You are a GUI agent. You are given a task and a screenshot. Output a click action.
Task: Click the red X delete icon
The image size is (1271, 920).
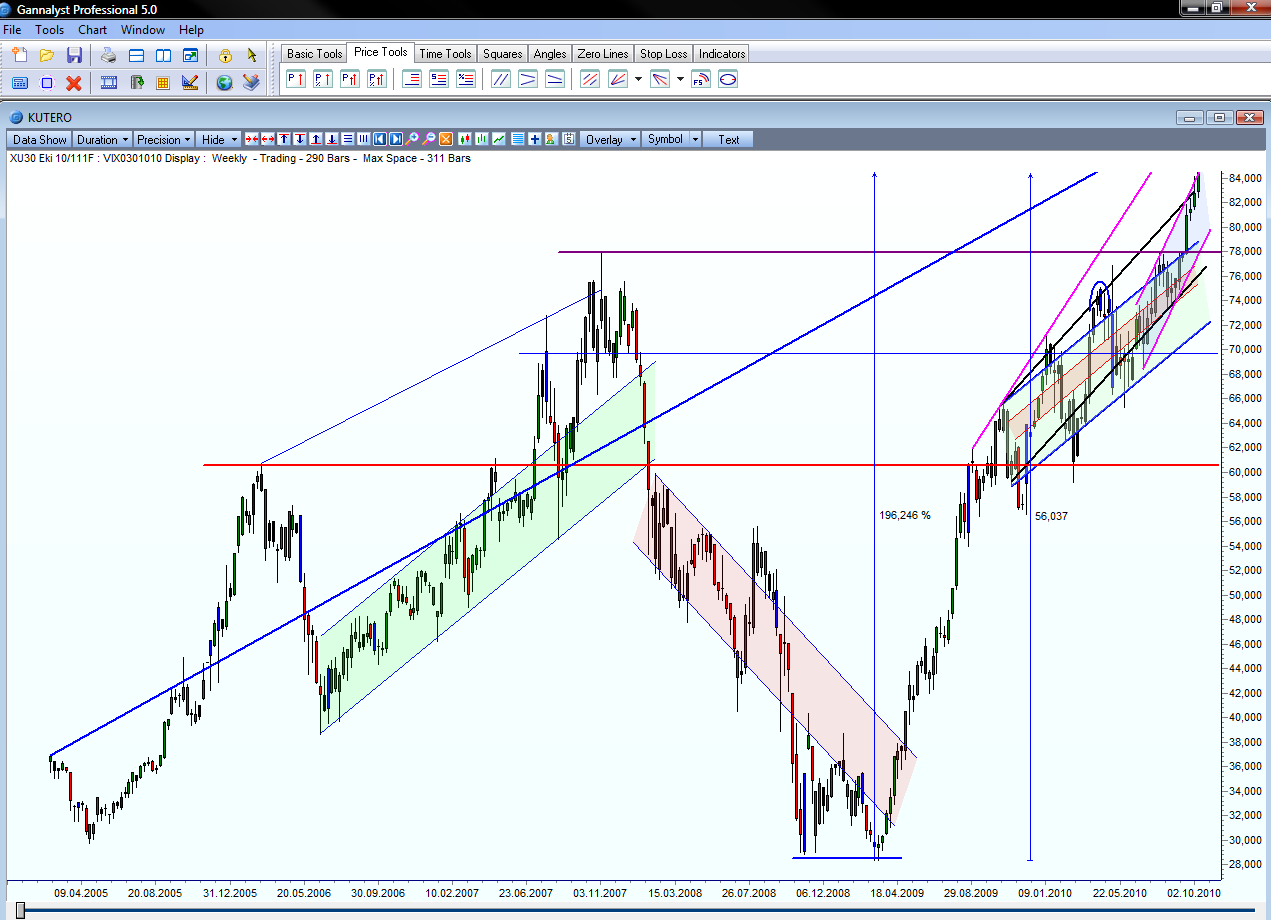(73, 82)
